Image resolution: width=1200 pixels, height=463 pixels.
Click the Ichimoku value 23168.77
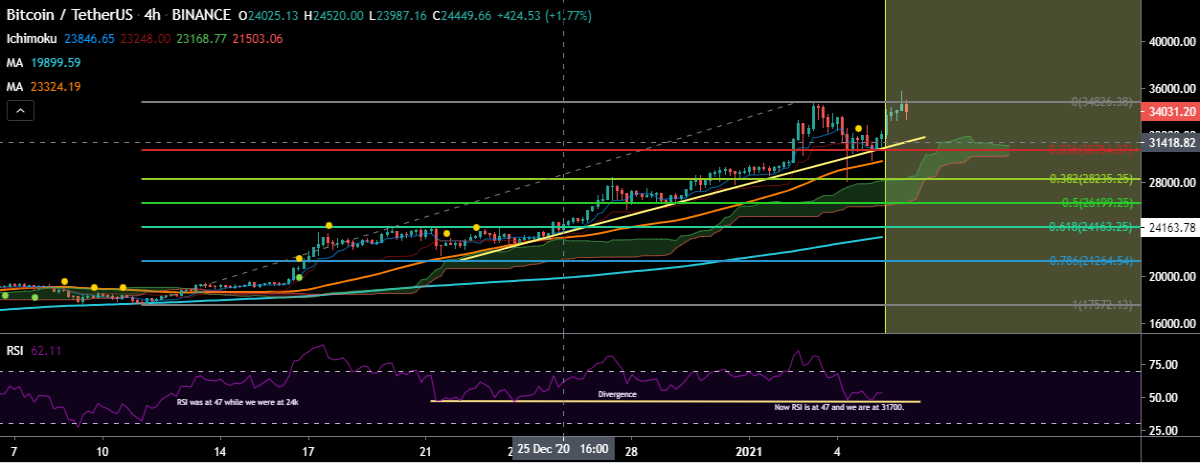click(x=201, y=39)
